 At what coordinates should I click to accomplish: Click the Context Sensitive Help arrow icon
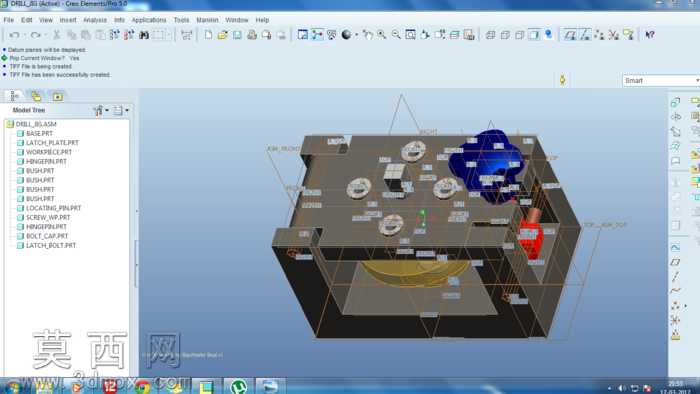[650, 35]
